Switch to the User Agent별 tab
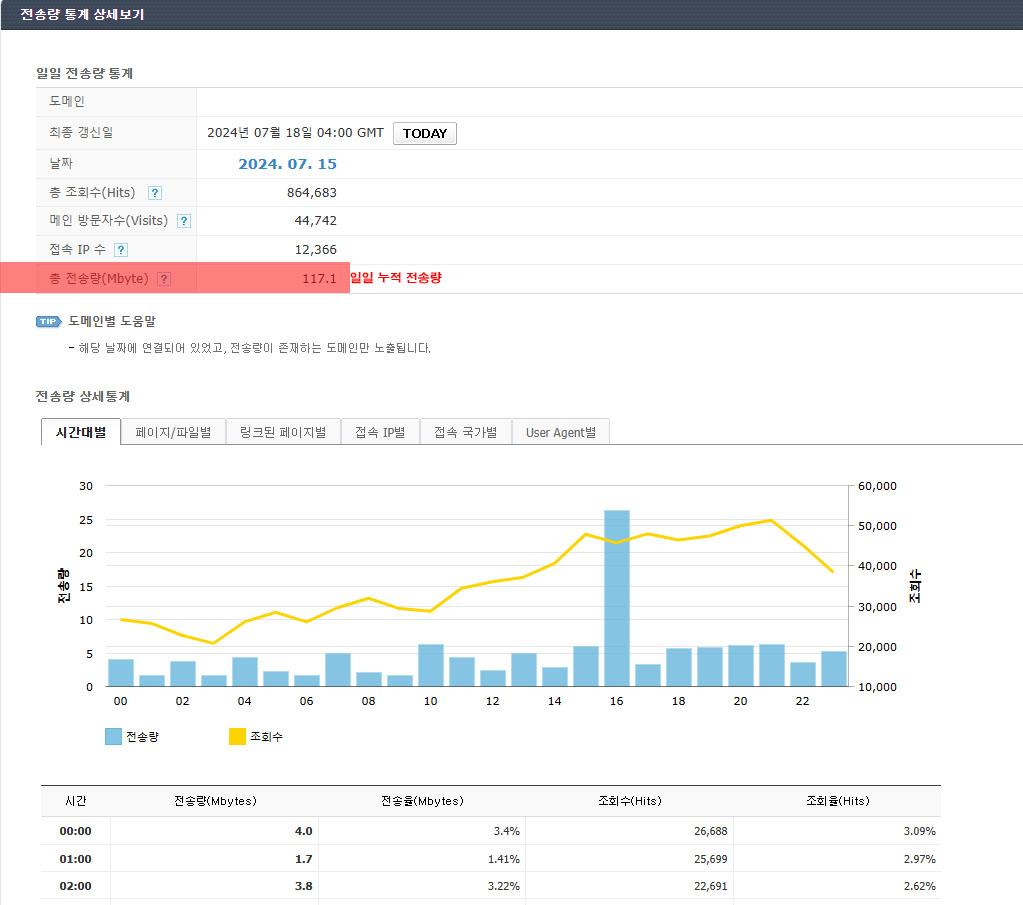The image size is (1023, 905). [x=561, y=432]
